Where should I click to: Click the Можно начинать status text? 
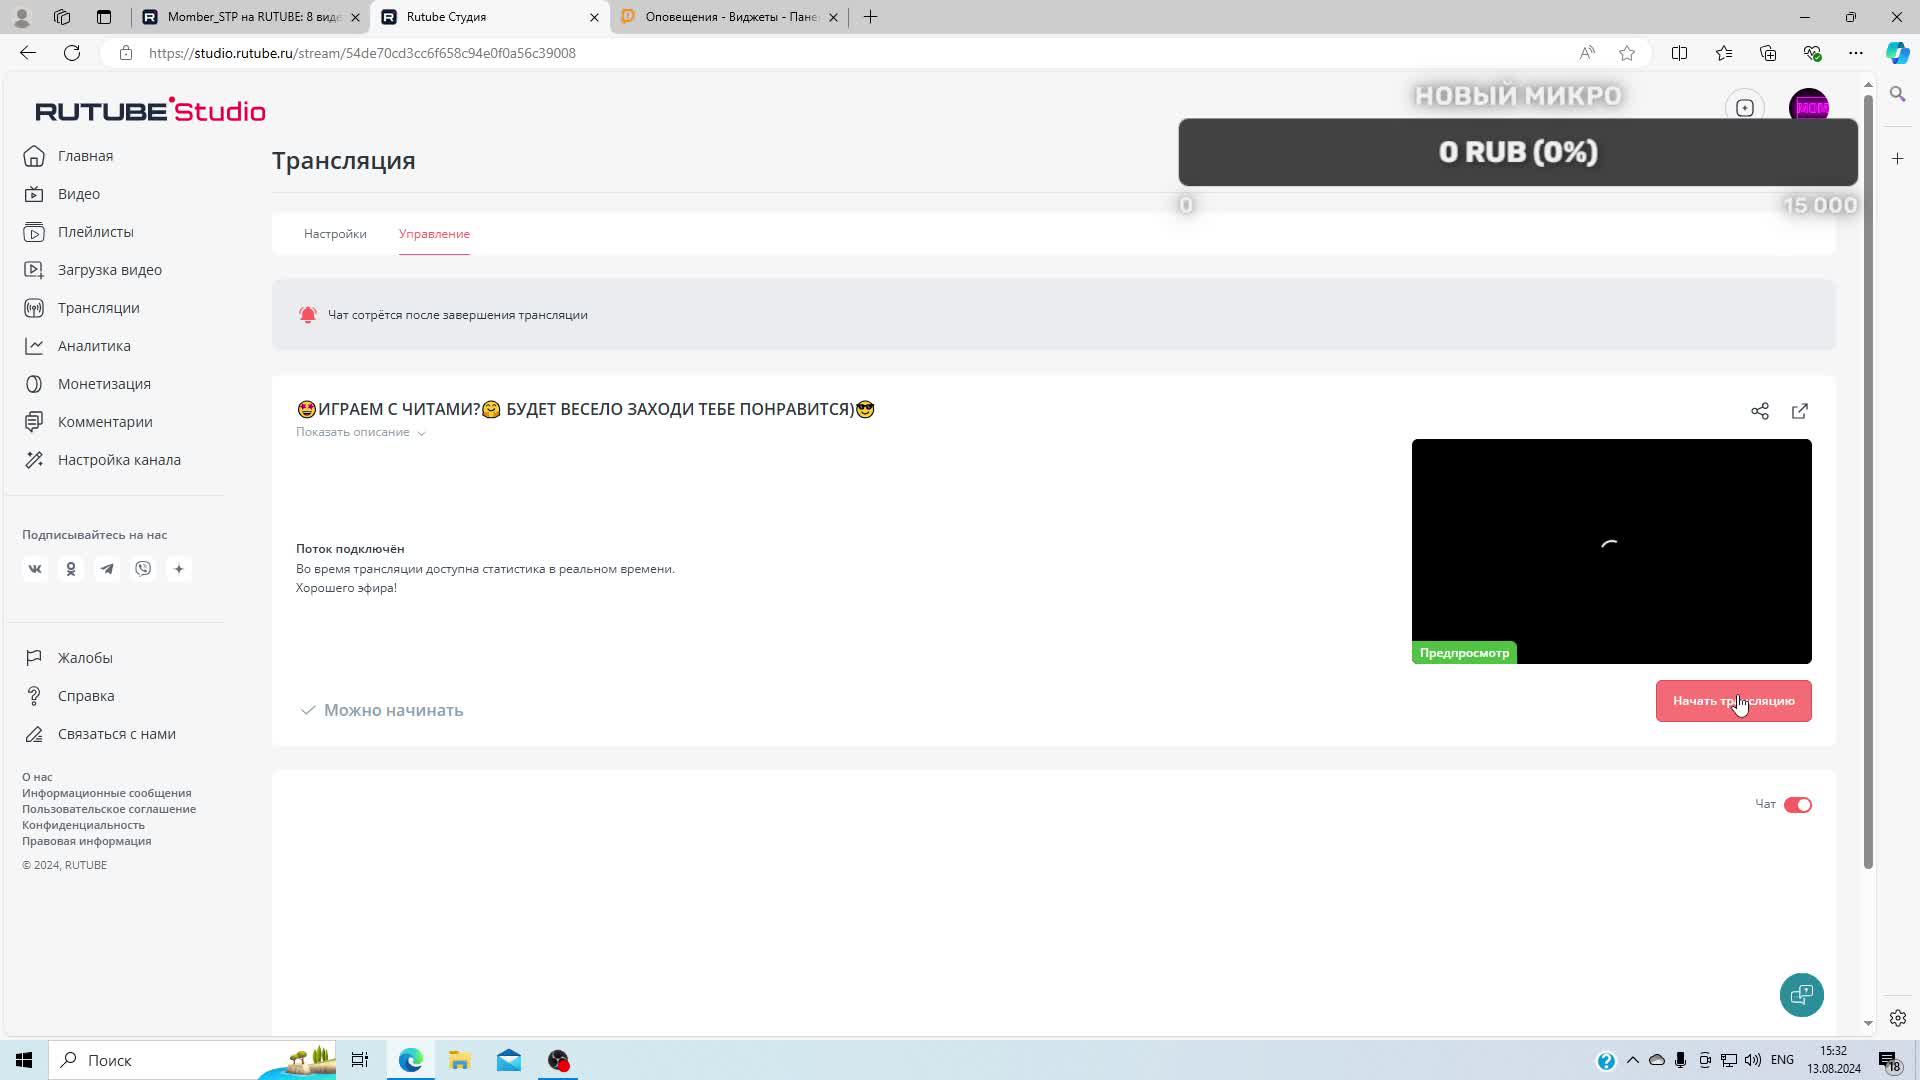point(393,710)
